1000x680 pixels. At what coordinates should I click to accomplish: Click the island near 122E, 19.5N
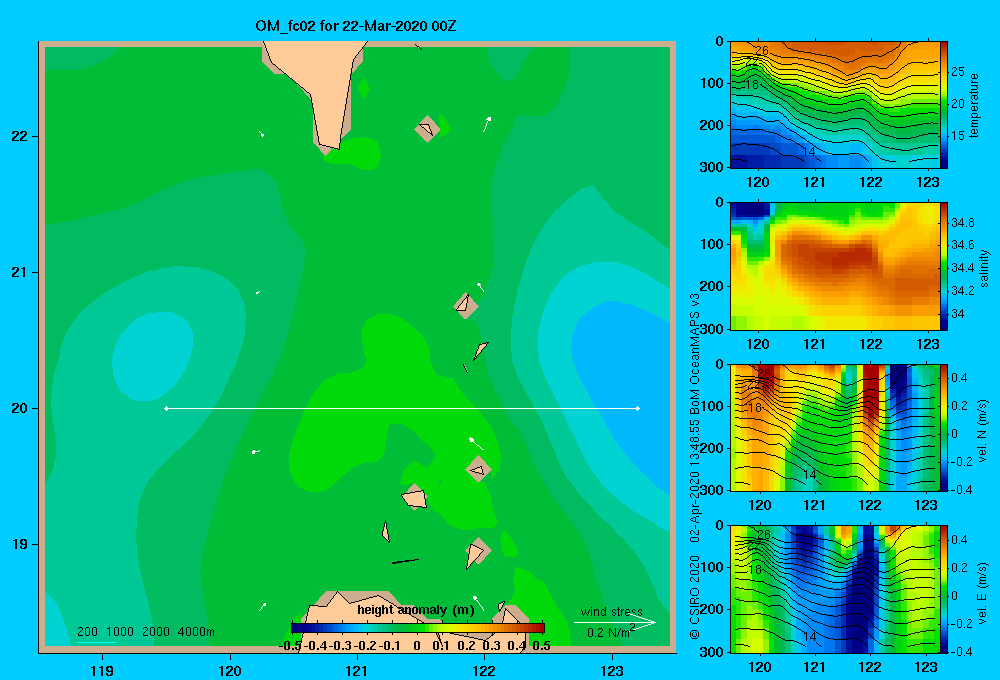(x=478, y=469)
